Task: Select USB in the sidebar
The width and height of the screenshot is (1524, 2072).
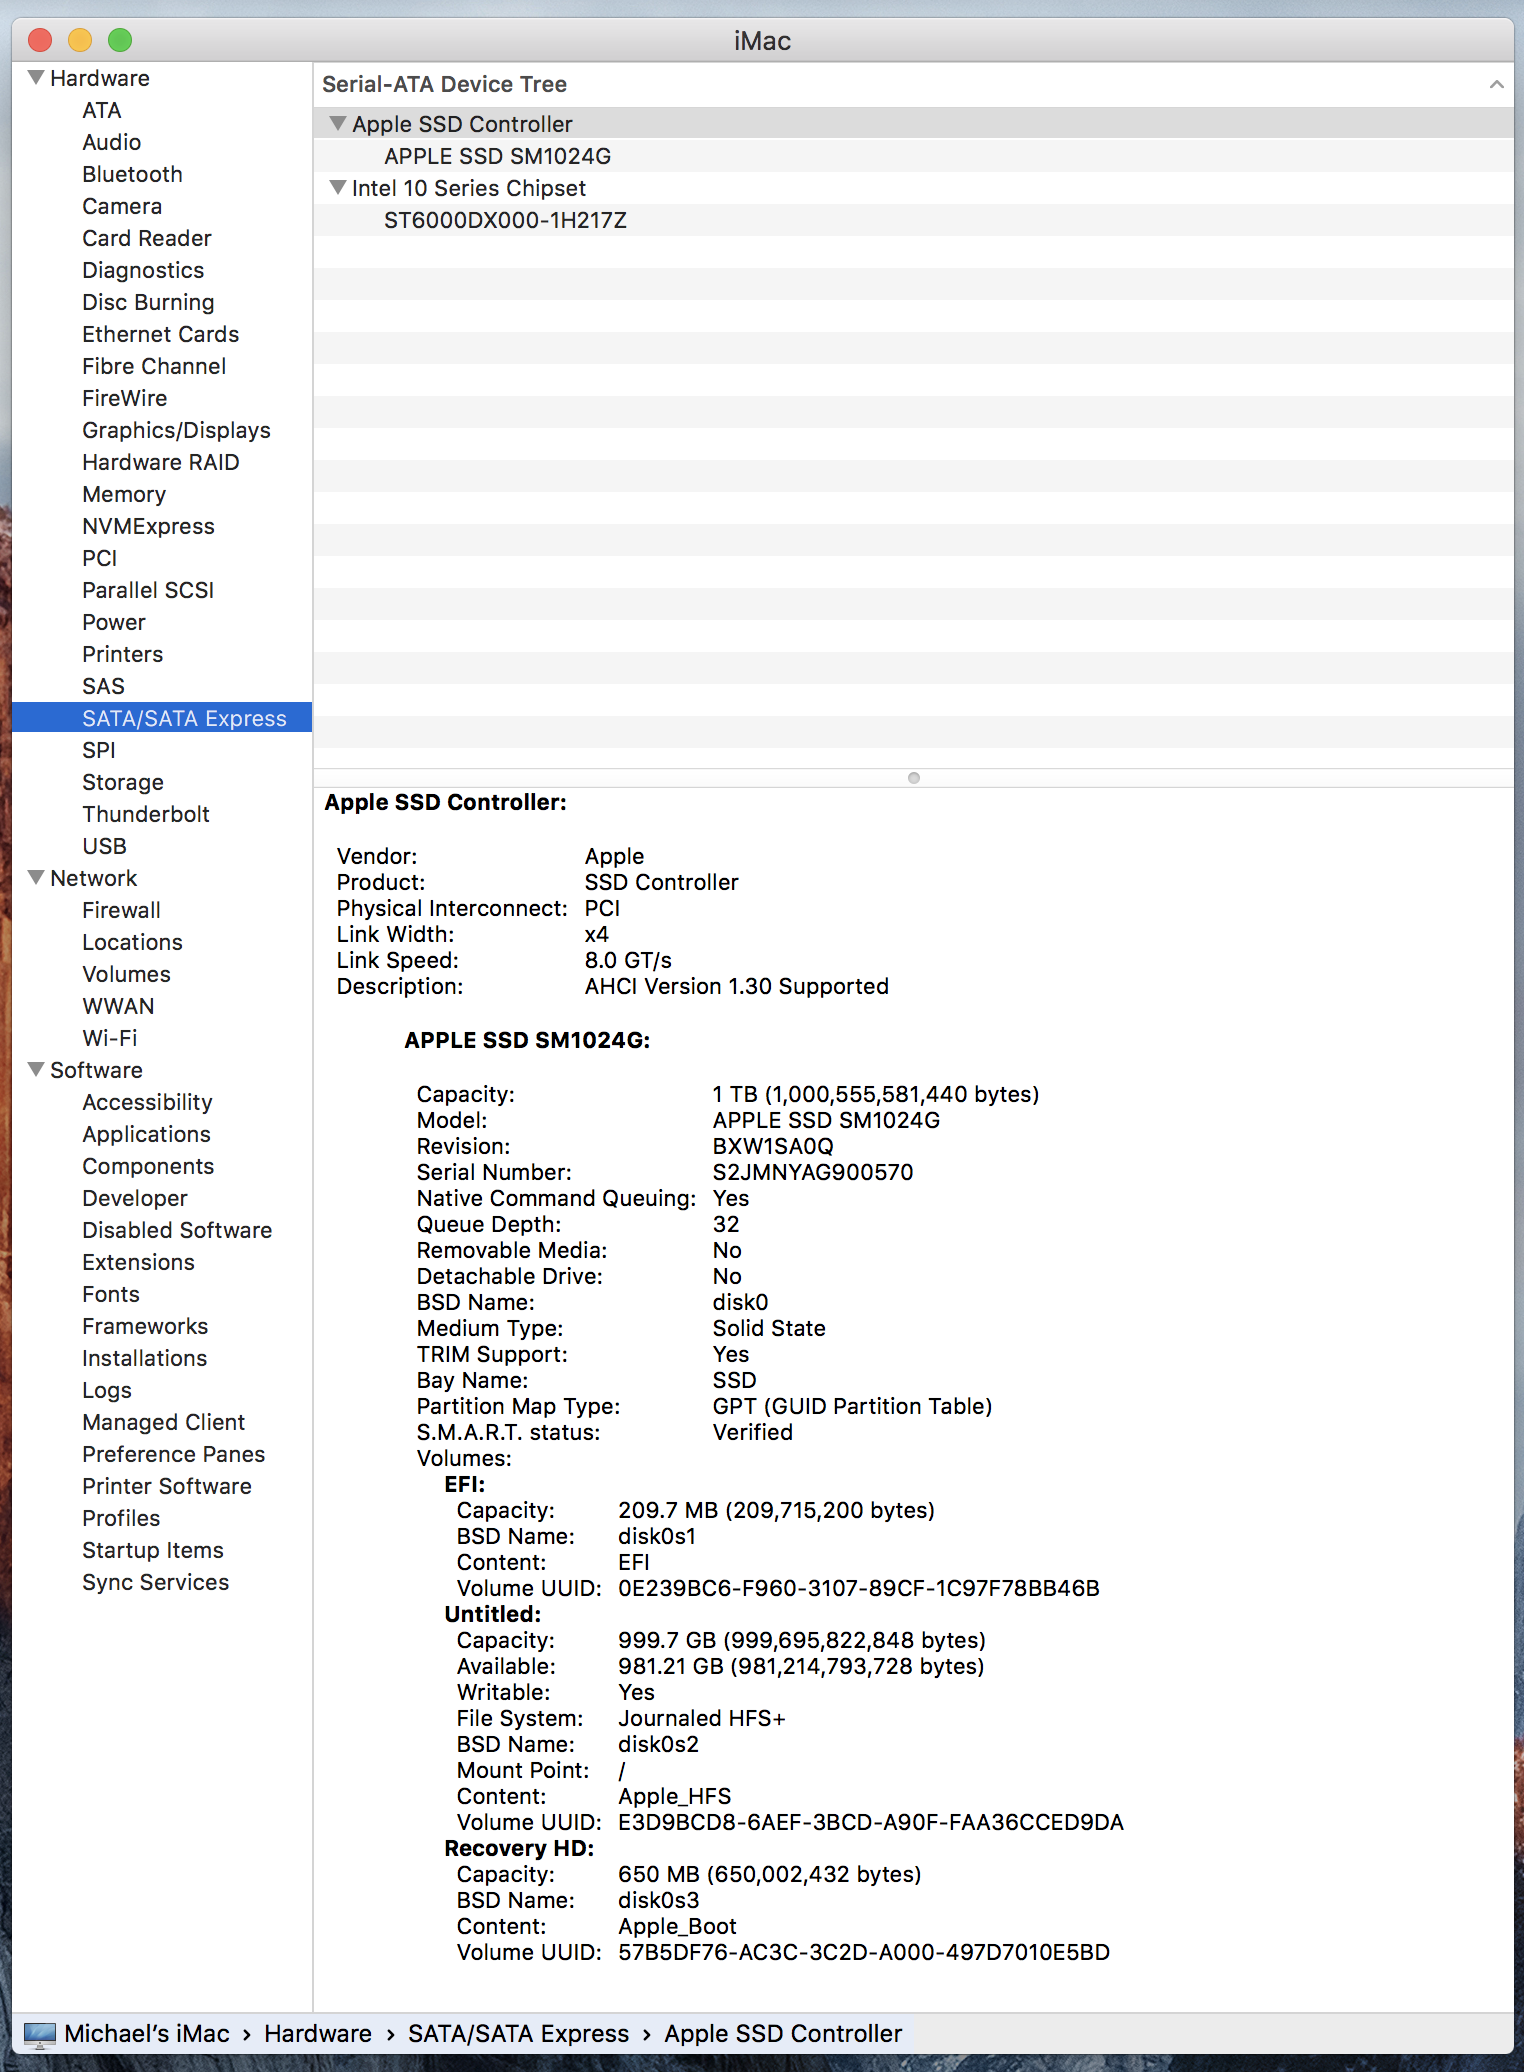Action: (105, 846)
